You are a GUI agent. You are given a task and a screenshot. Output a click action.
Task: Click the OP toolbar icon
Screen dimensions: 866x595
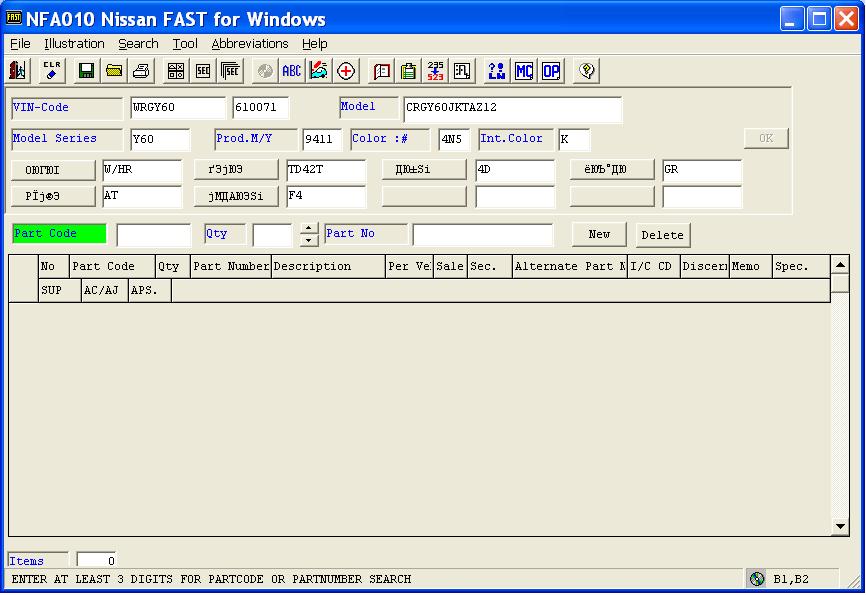click(x=551, y=71)
